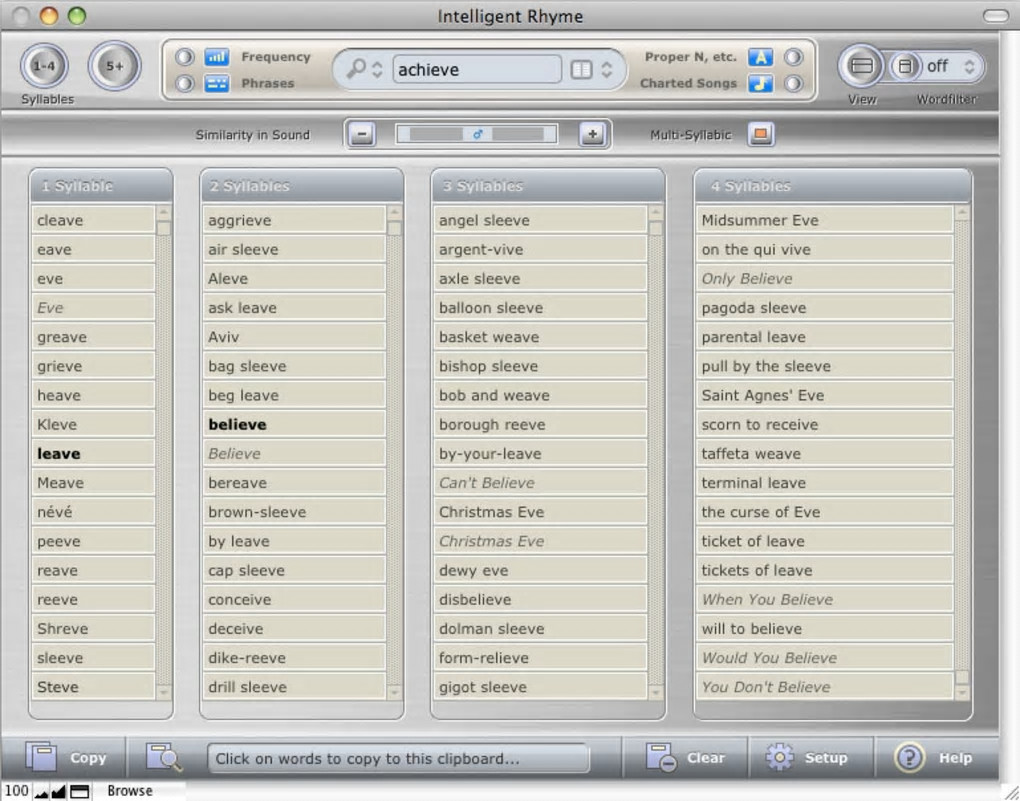This screenshot has width=1020, height=801.
Task: Select the 5+ syllables round button
Action: pos(114,66)
